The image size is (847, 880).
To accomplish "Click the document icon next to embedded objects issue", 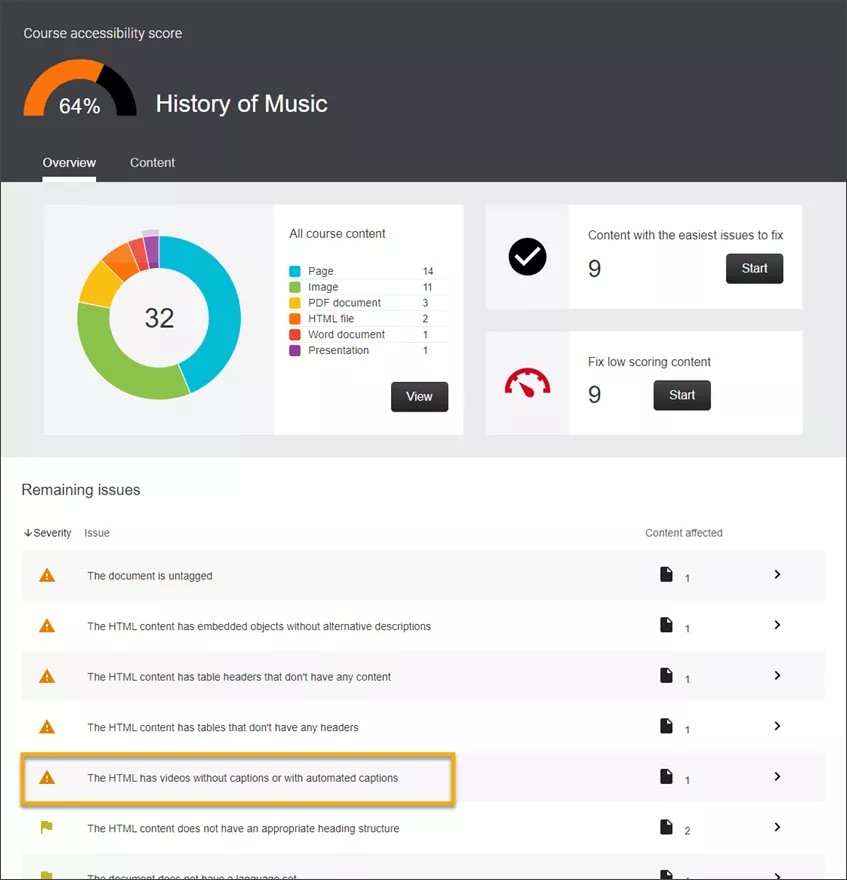I will click(x=667, y=625).
